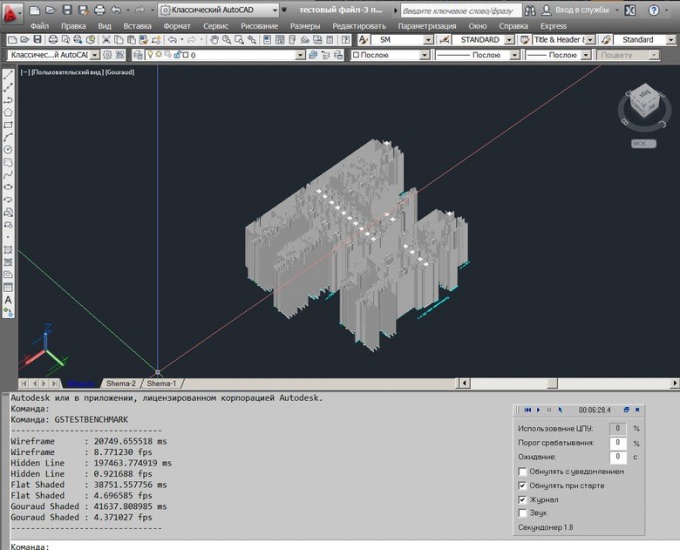Click 'Ожидание' seconds value field
The height and width of the screenshot is (550, 680).
coord(618,457)
